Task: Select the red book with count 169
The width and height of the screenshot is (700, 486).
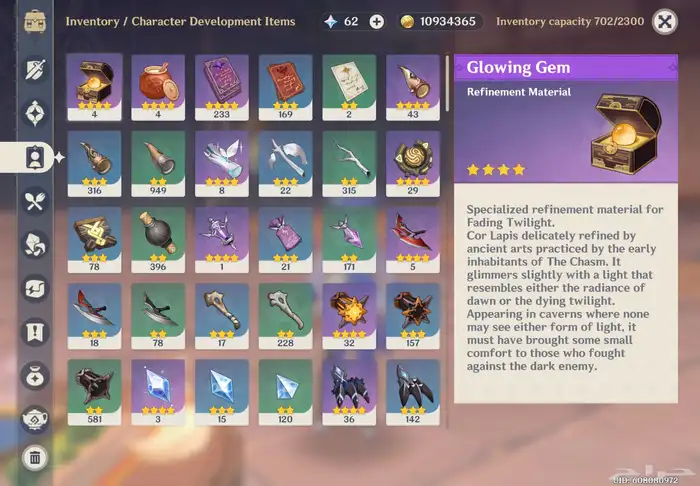Action: pos(285,87)
